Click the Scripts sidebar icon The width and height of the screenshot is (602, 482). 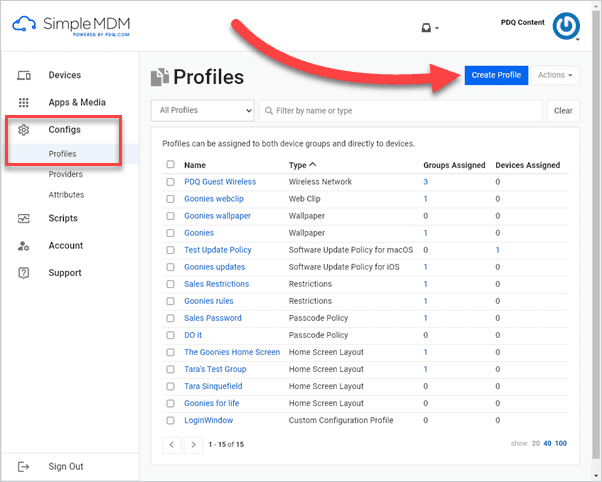pyautogui.click(x=23, y=219)
